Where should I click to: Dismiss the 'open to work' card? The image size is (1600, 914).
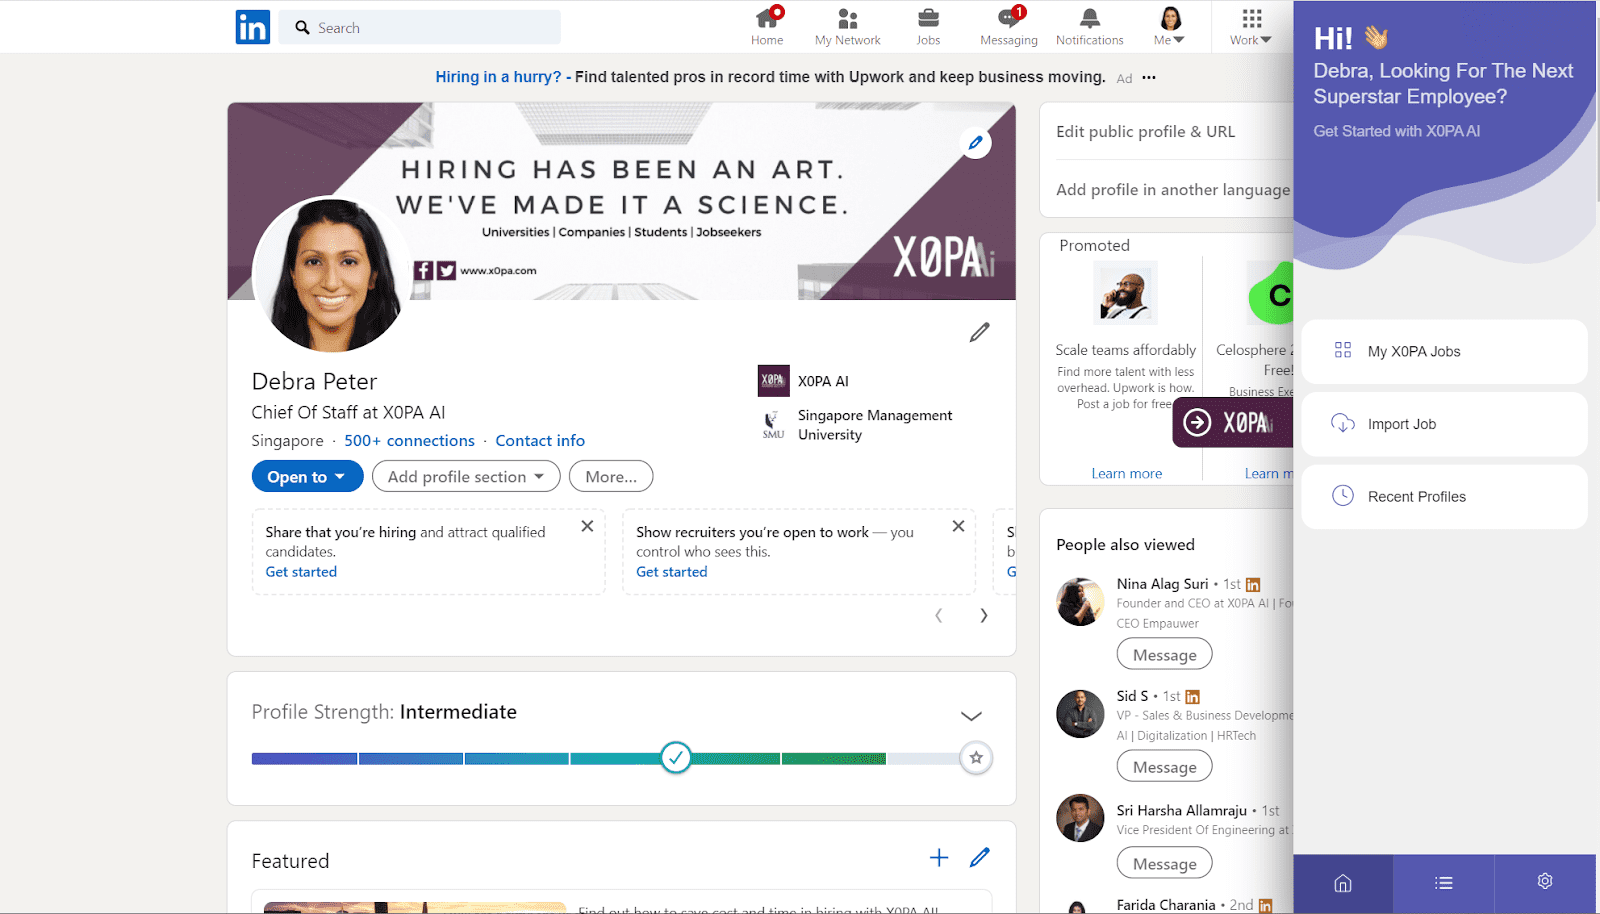coord(958,526)
